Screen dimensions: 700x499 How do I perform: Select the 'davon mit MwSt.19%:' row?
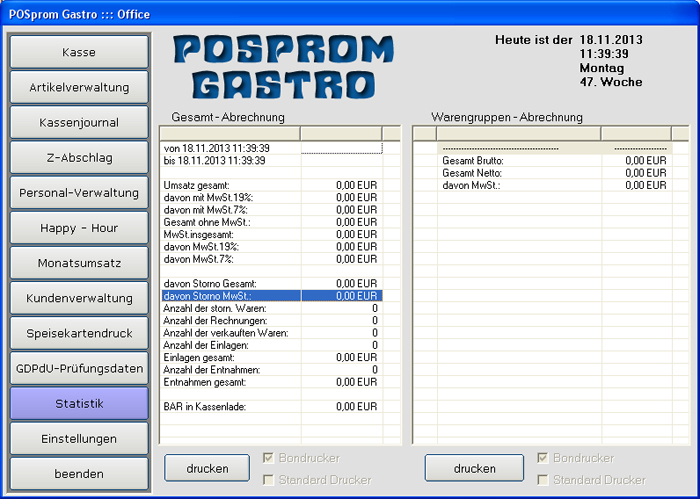271,198
